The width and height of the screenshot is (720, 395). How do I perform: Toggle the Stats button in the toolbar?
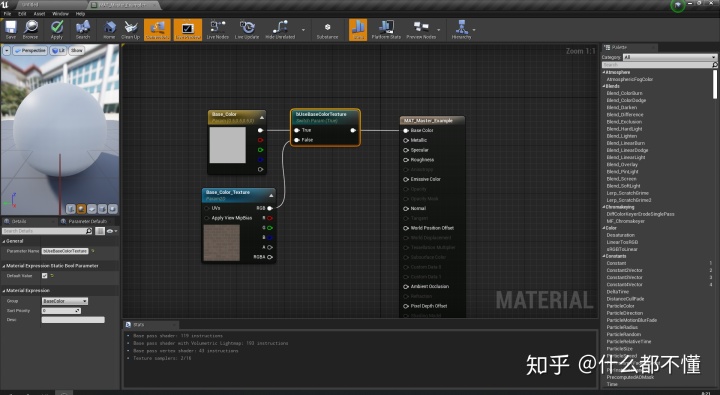[x=358, y=29]
